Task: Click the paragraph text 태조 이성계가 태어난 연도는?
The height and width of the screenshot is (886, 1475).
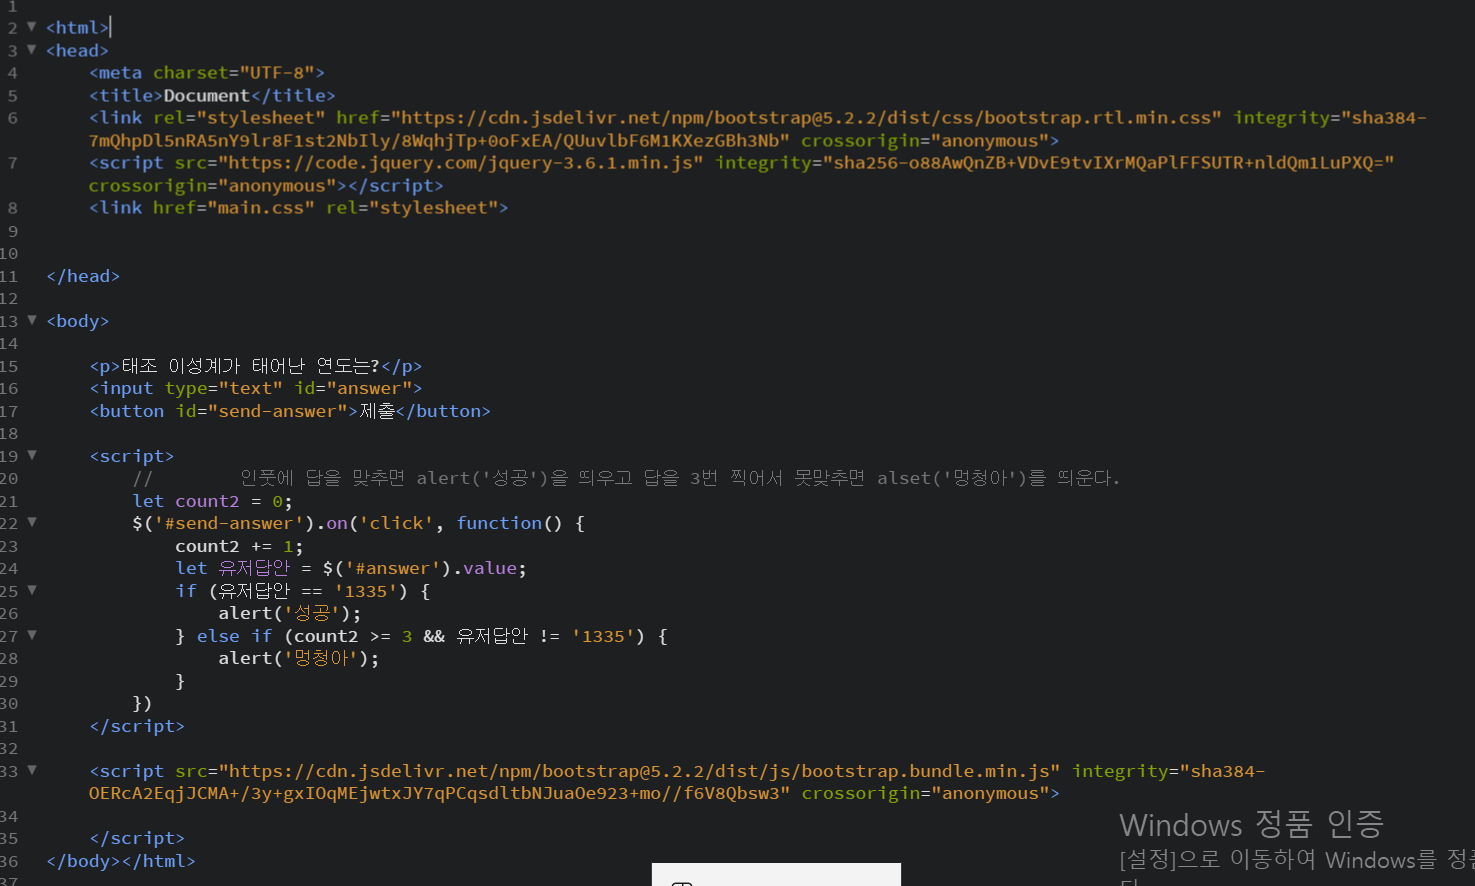Action: click(251, 366)
